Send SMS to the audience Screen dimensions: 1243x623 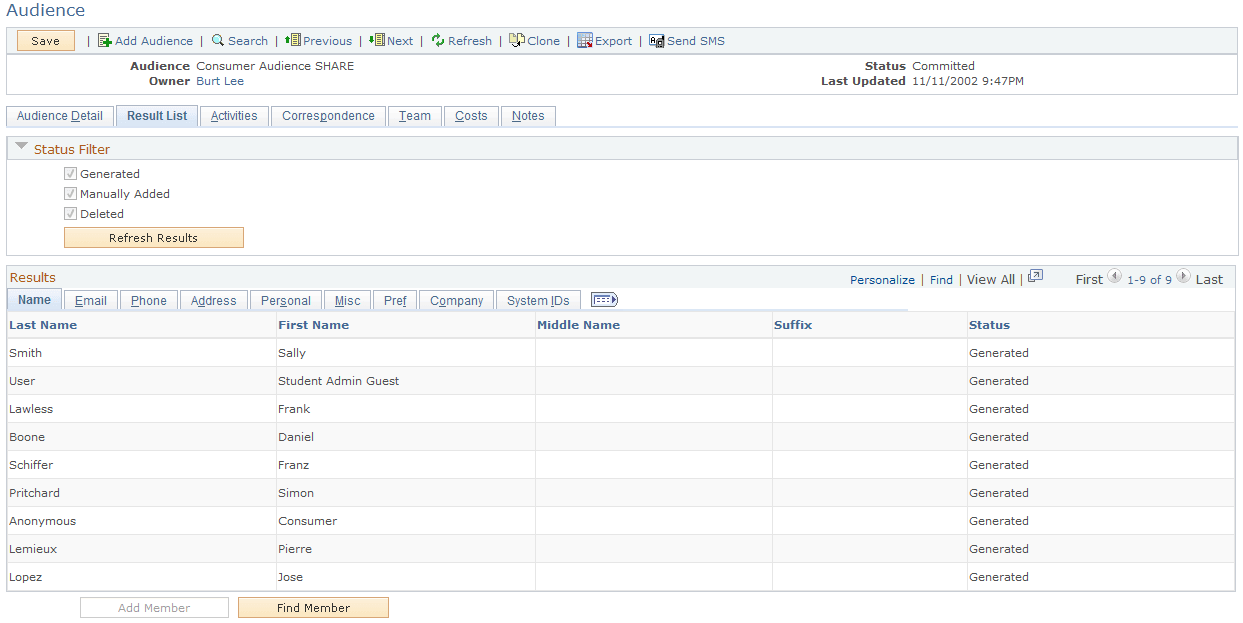pos(656,41)
